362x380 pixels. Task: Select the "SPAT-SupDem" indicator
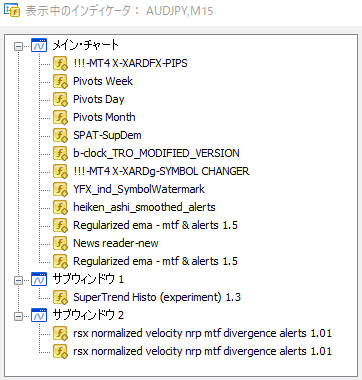click(x=107, y=135)
